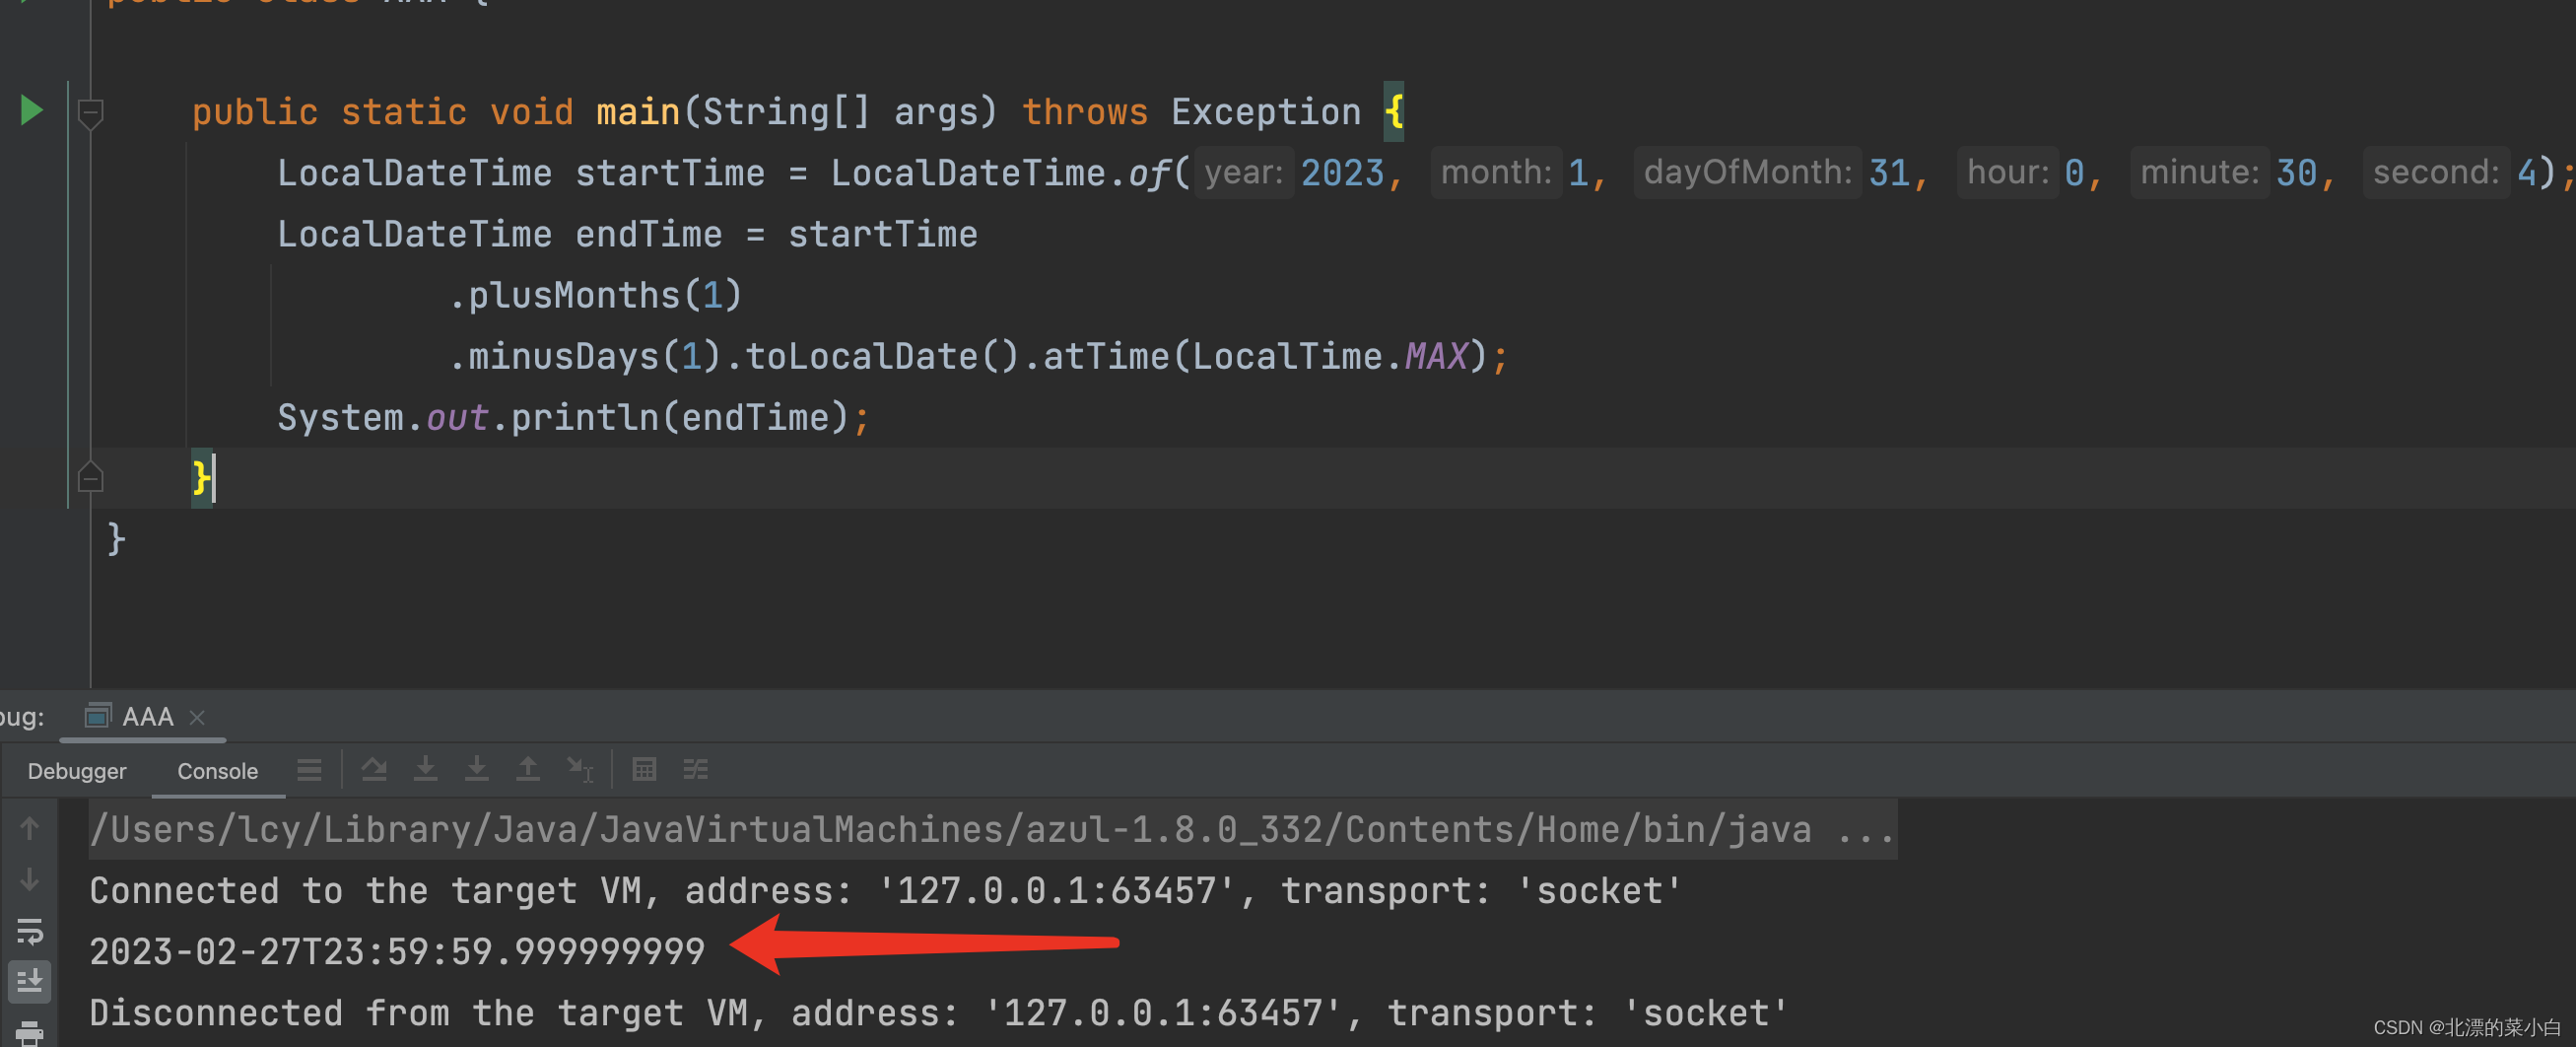Click 'main' method name
The image size is (2576, 1047).
638,112
